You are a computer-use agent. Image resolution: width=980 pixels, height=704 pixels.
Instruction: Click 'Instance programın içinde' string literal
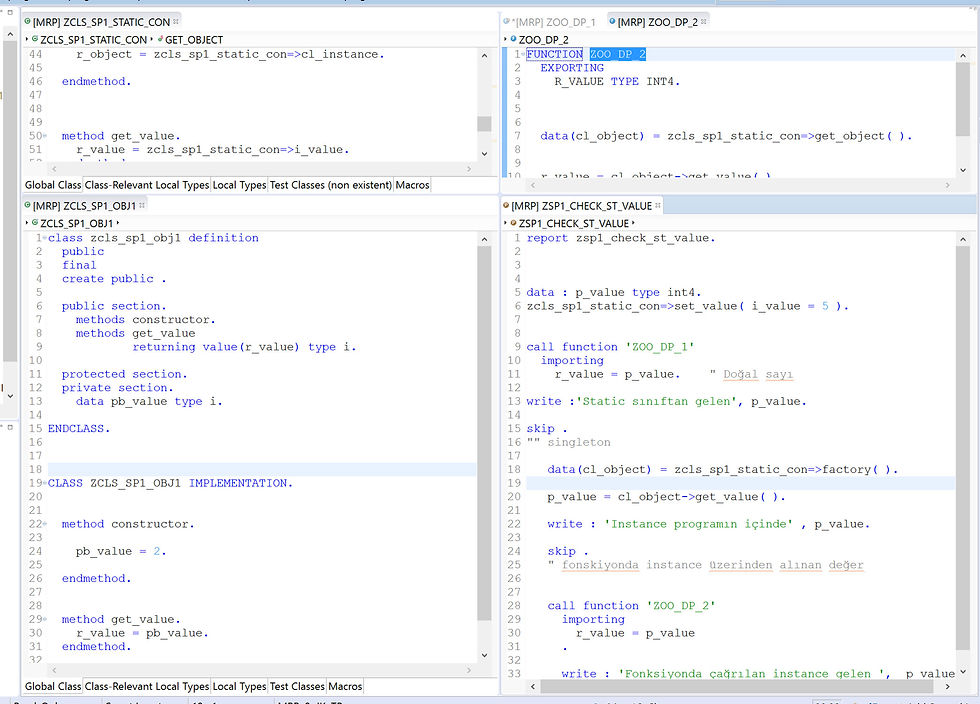click(x=698, y=524)
